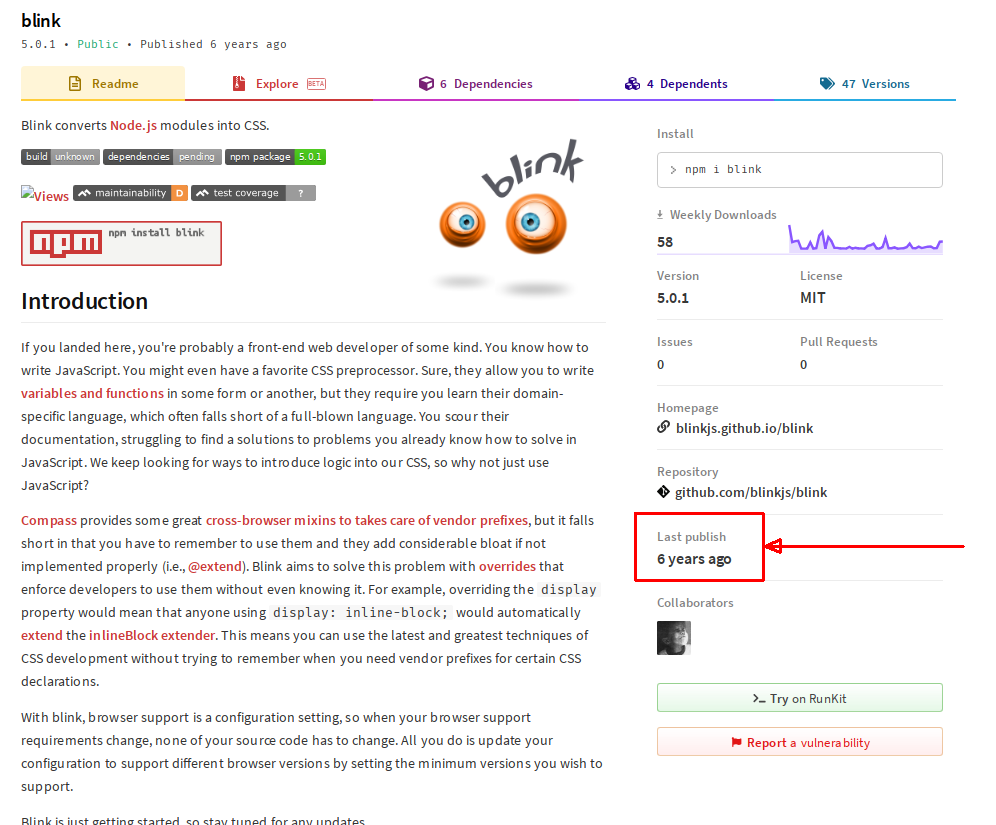
Task: Click the dependencies pending badge
Action: pos(163,156)
